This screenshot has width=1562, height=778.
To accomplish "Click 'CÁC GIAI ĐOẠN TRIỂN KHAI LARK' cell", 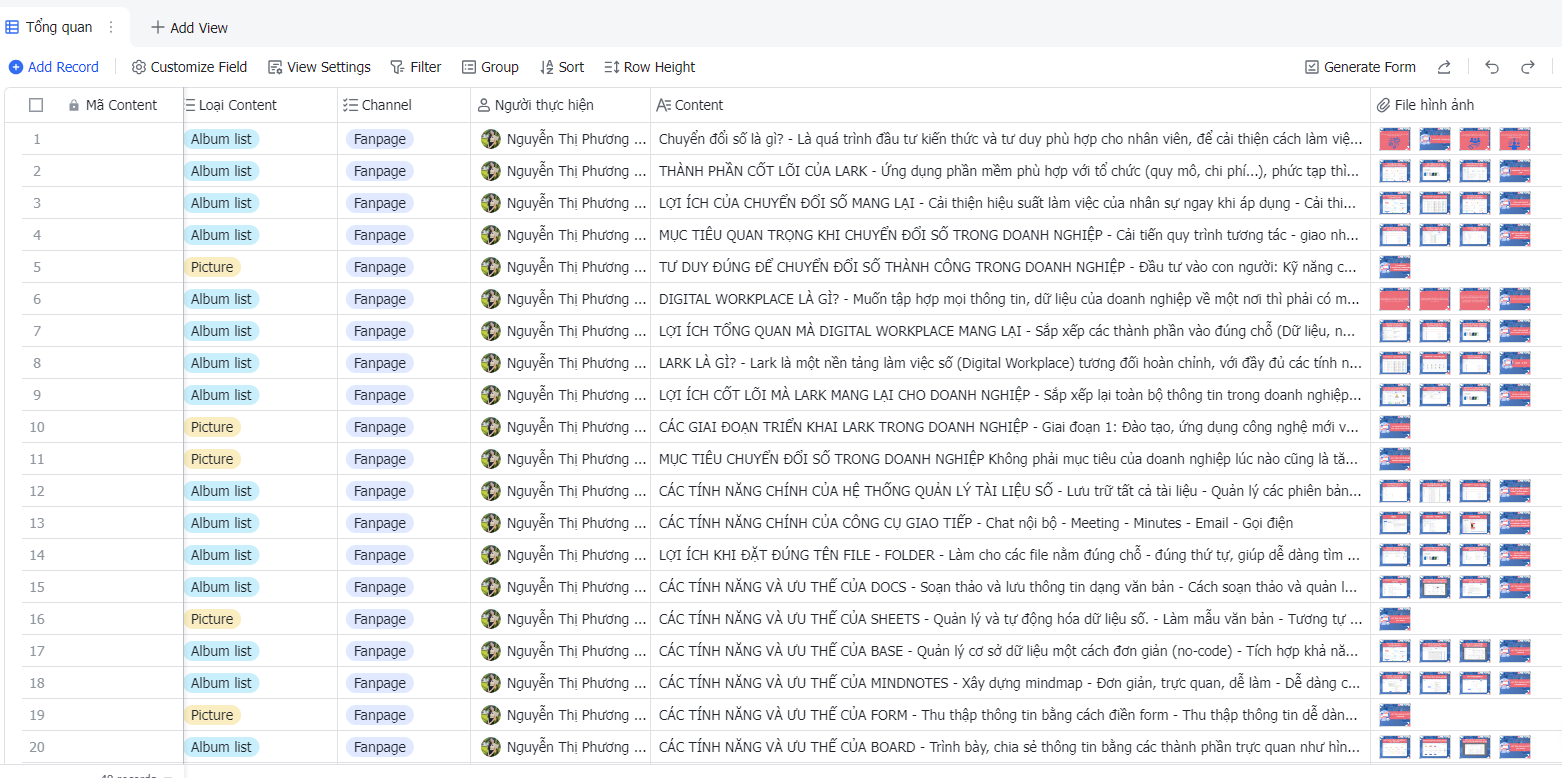I will pyautogui.click(x=1011, y=427).
